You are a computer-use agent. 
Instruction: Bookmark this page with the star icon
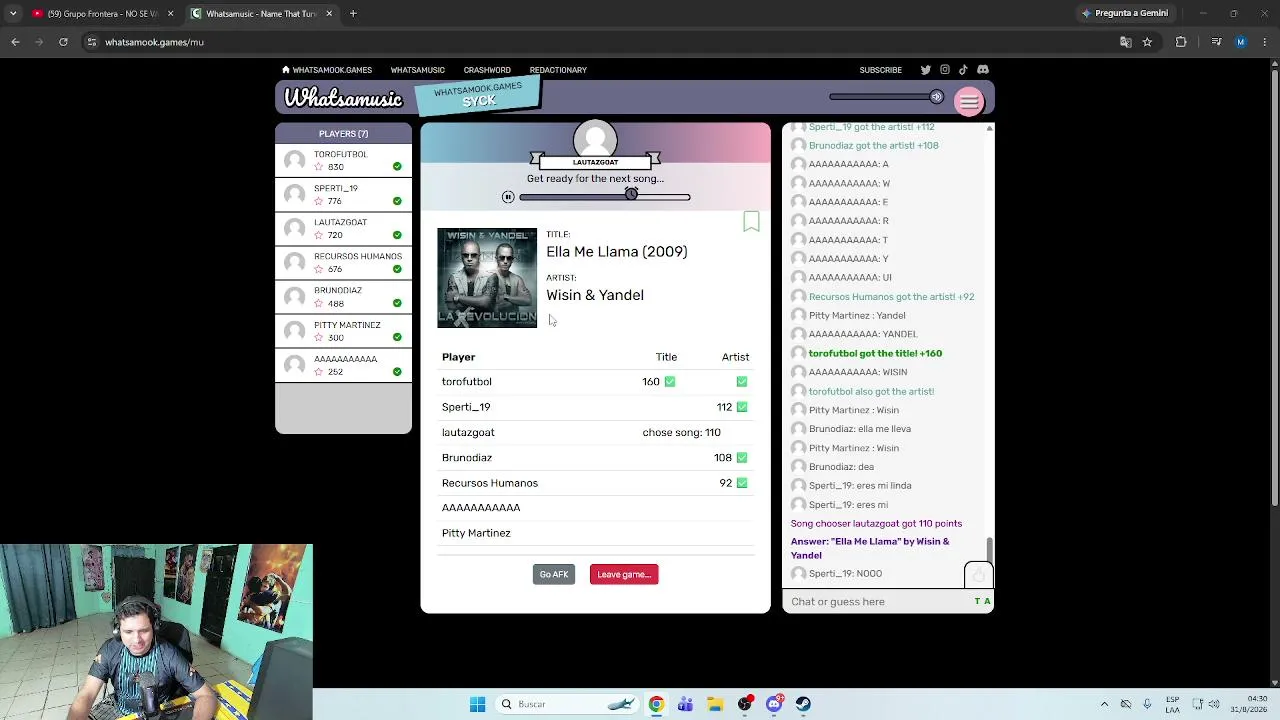tap(1147, 42)
